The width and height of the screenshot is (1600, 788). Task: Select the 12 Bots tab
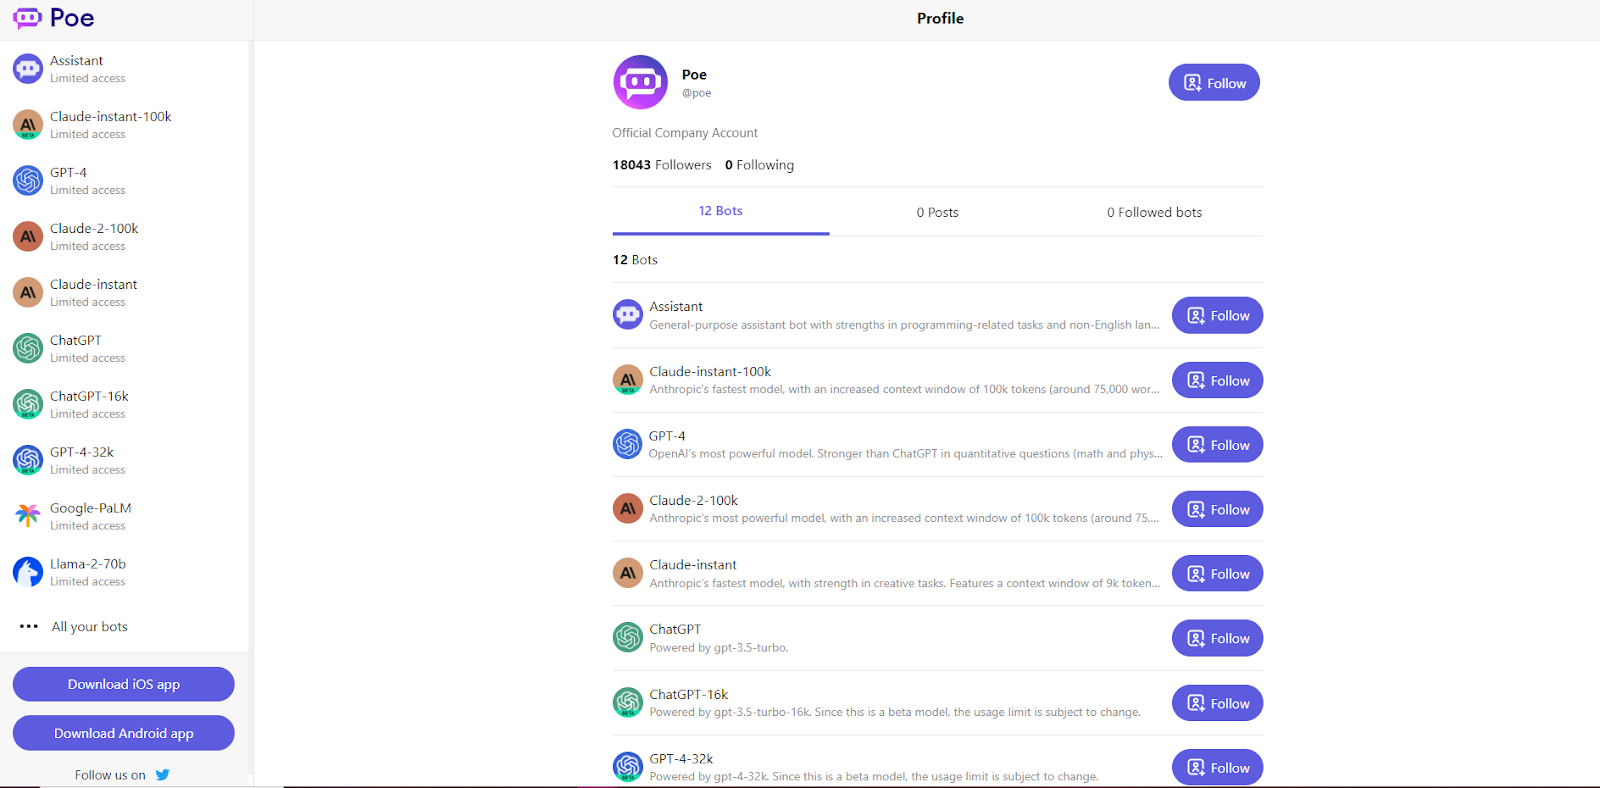point(720,211)
